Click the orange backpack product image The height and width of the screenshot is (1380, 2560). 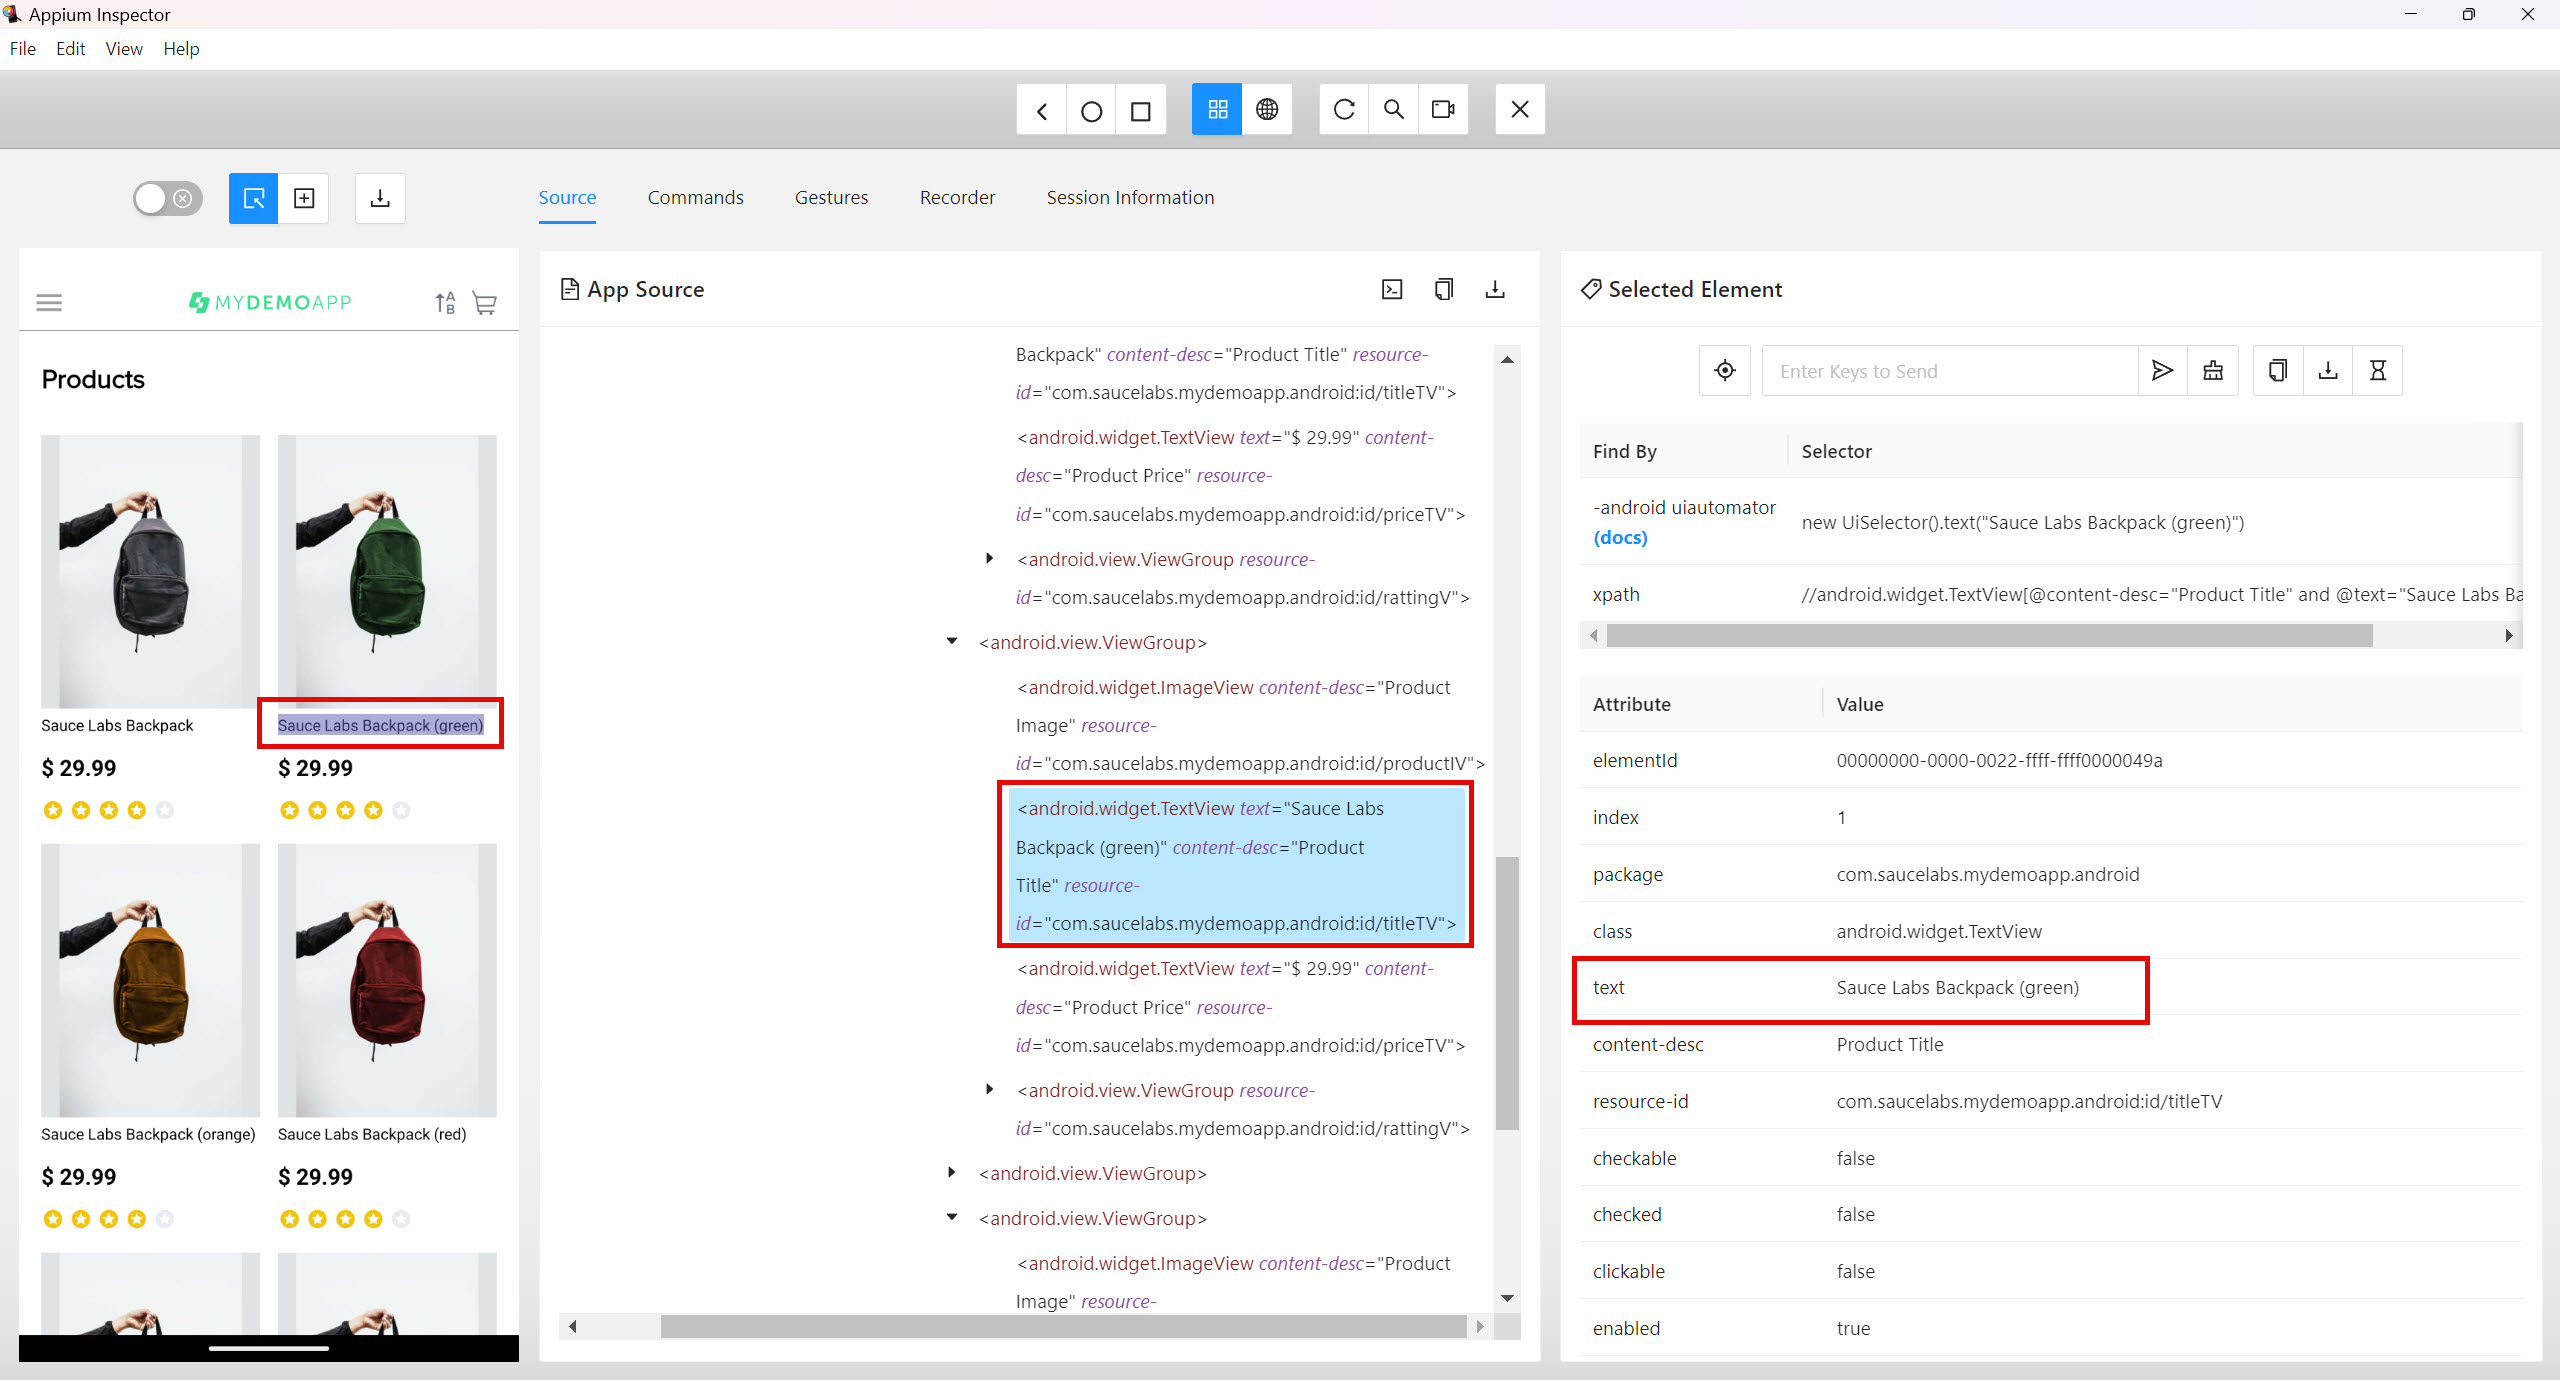tap(150, 980)
